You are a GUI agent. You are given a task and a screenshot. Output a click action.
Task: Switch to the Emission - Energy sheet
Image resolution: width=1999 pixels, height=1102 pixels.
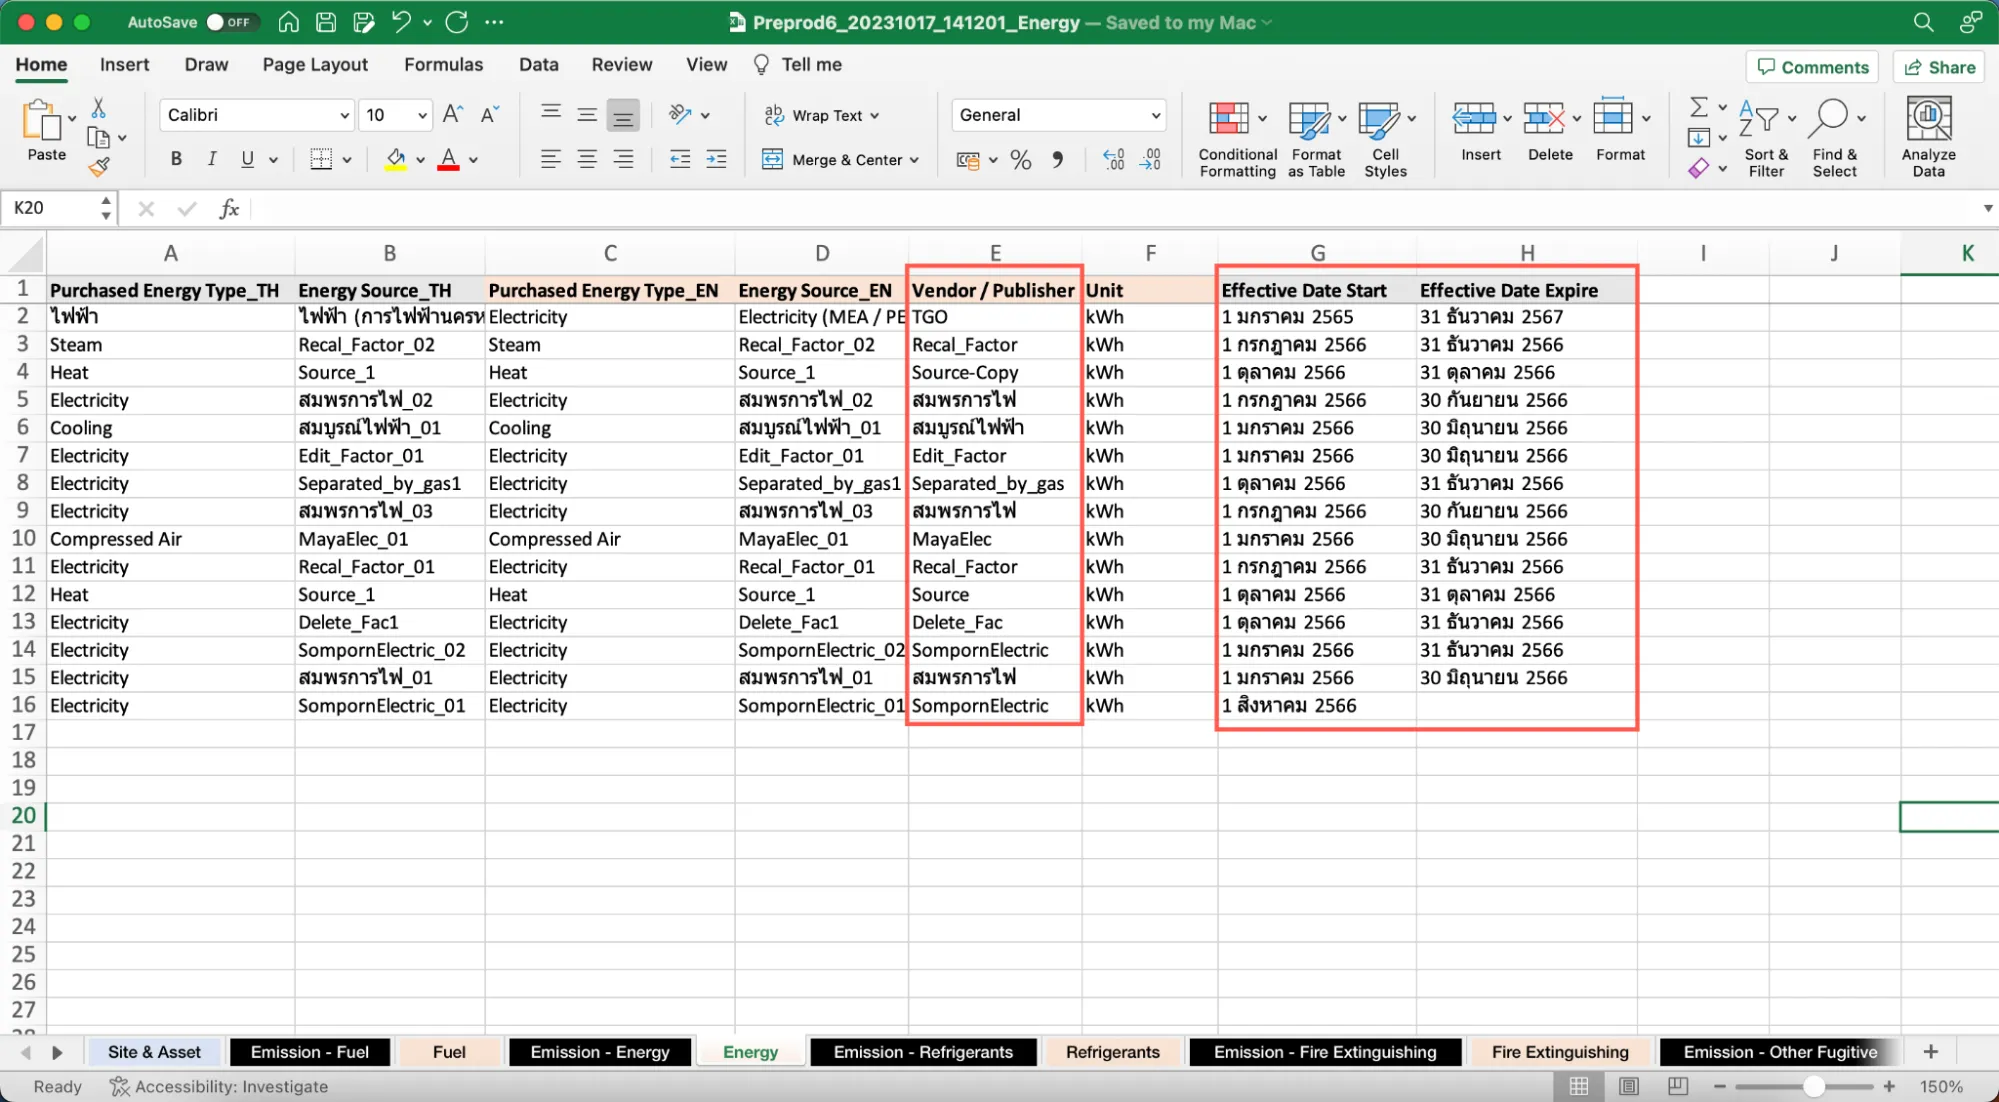click(x=599, y=1052)
